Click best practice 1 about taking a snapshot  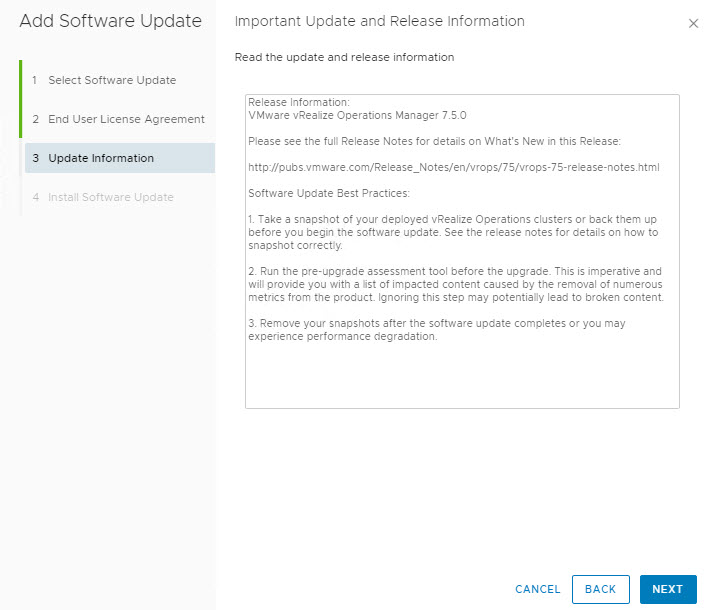tap(452, 232)
